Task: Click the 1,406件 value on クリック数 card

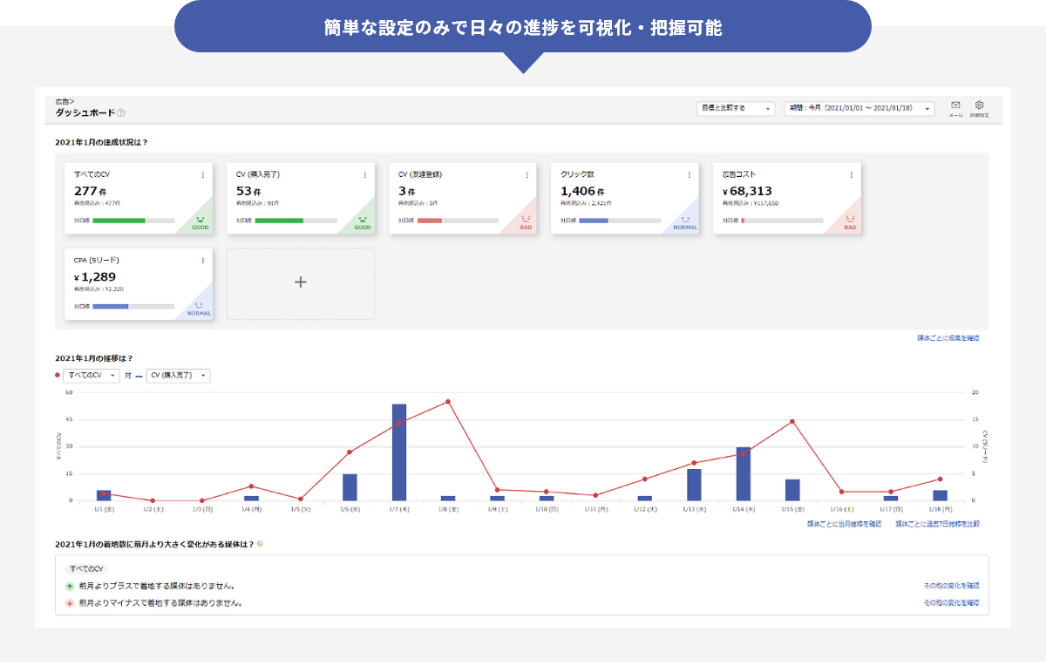Action: pyautogui.click(x=582, y=191)
